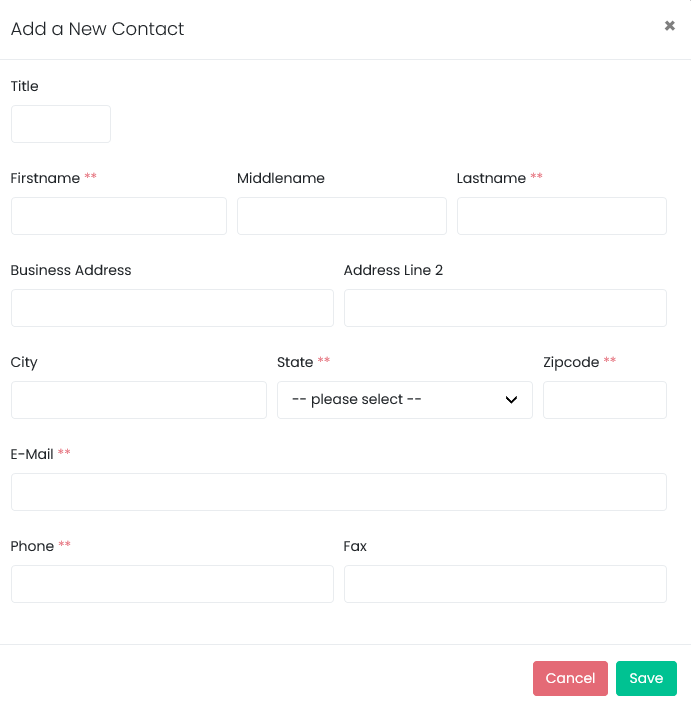691x708 pixels.
Task: Click the Zipcode input field
Action: 605,400
